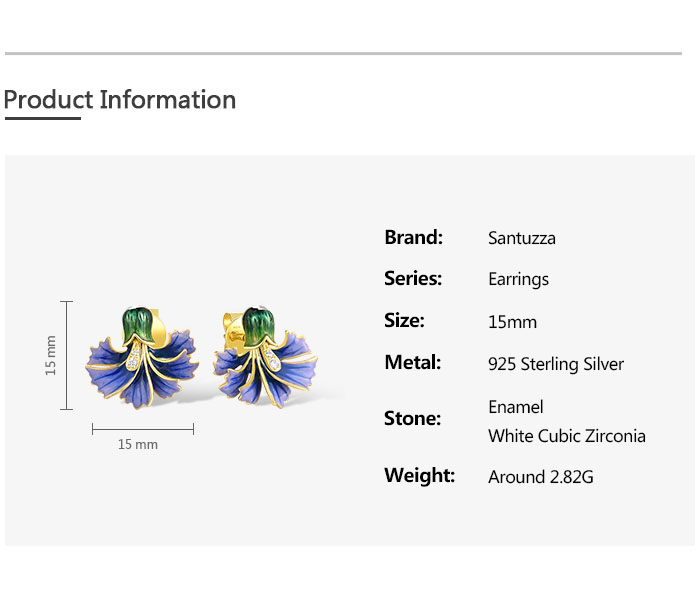Open the Santuzza brand name

click(x=522, y=238)
